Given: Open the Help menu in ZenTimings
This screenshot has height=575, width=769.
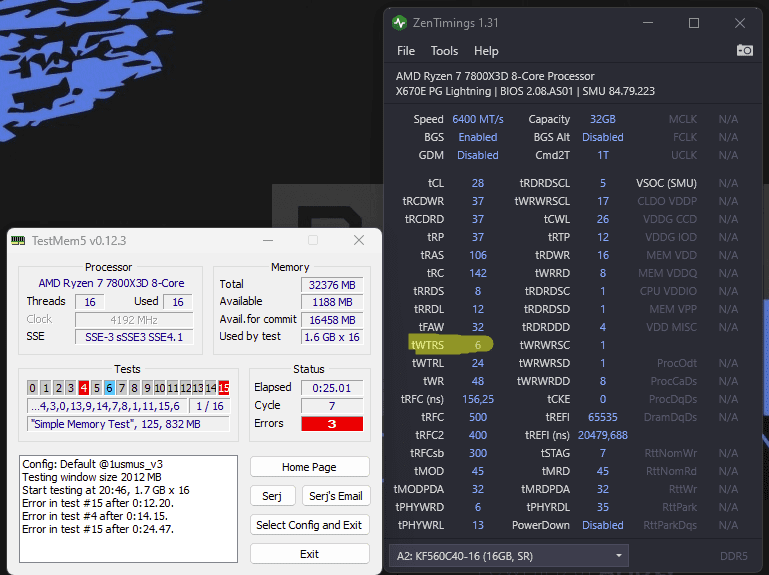Looking at the screenshot, I should pyautogui.click(x=486, y=51).
